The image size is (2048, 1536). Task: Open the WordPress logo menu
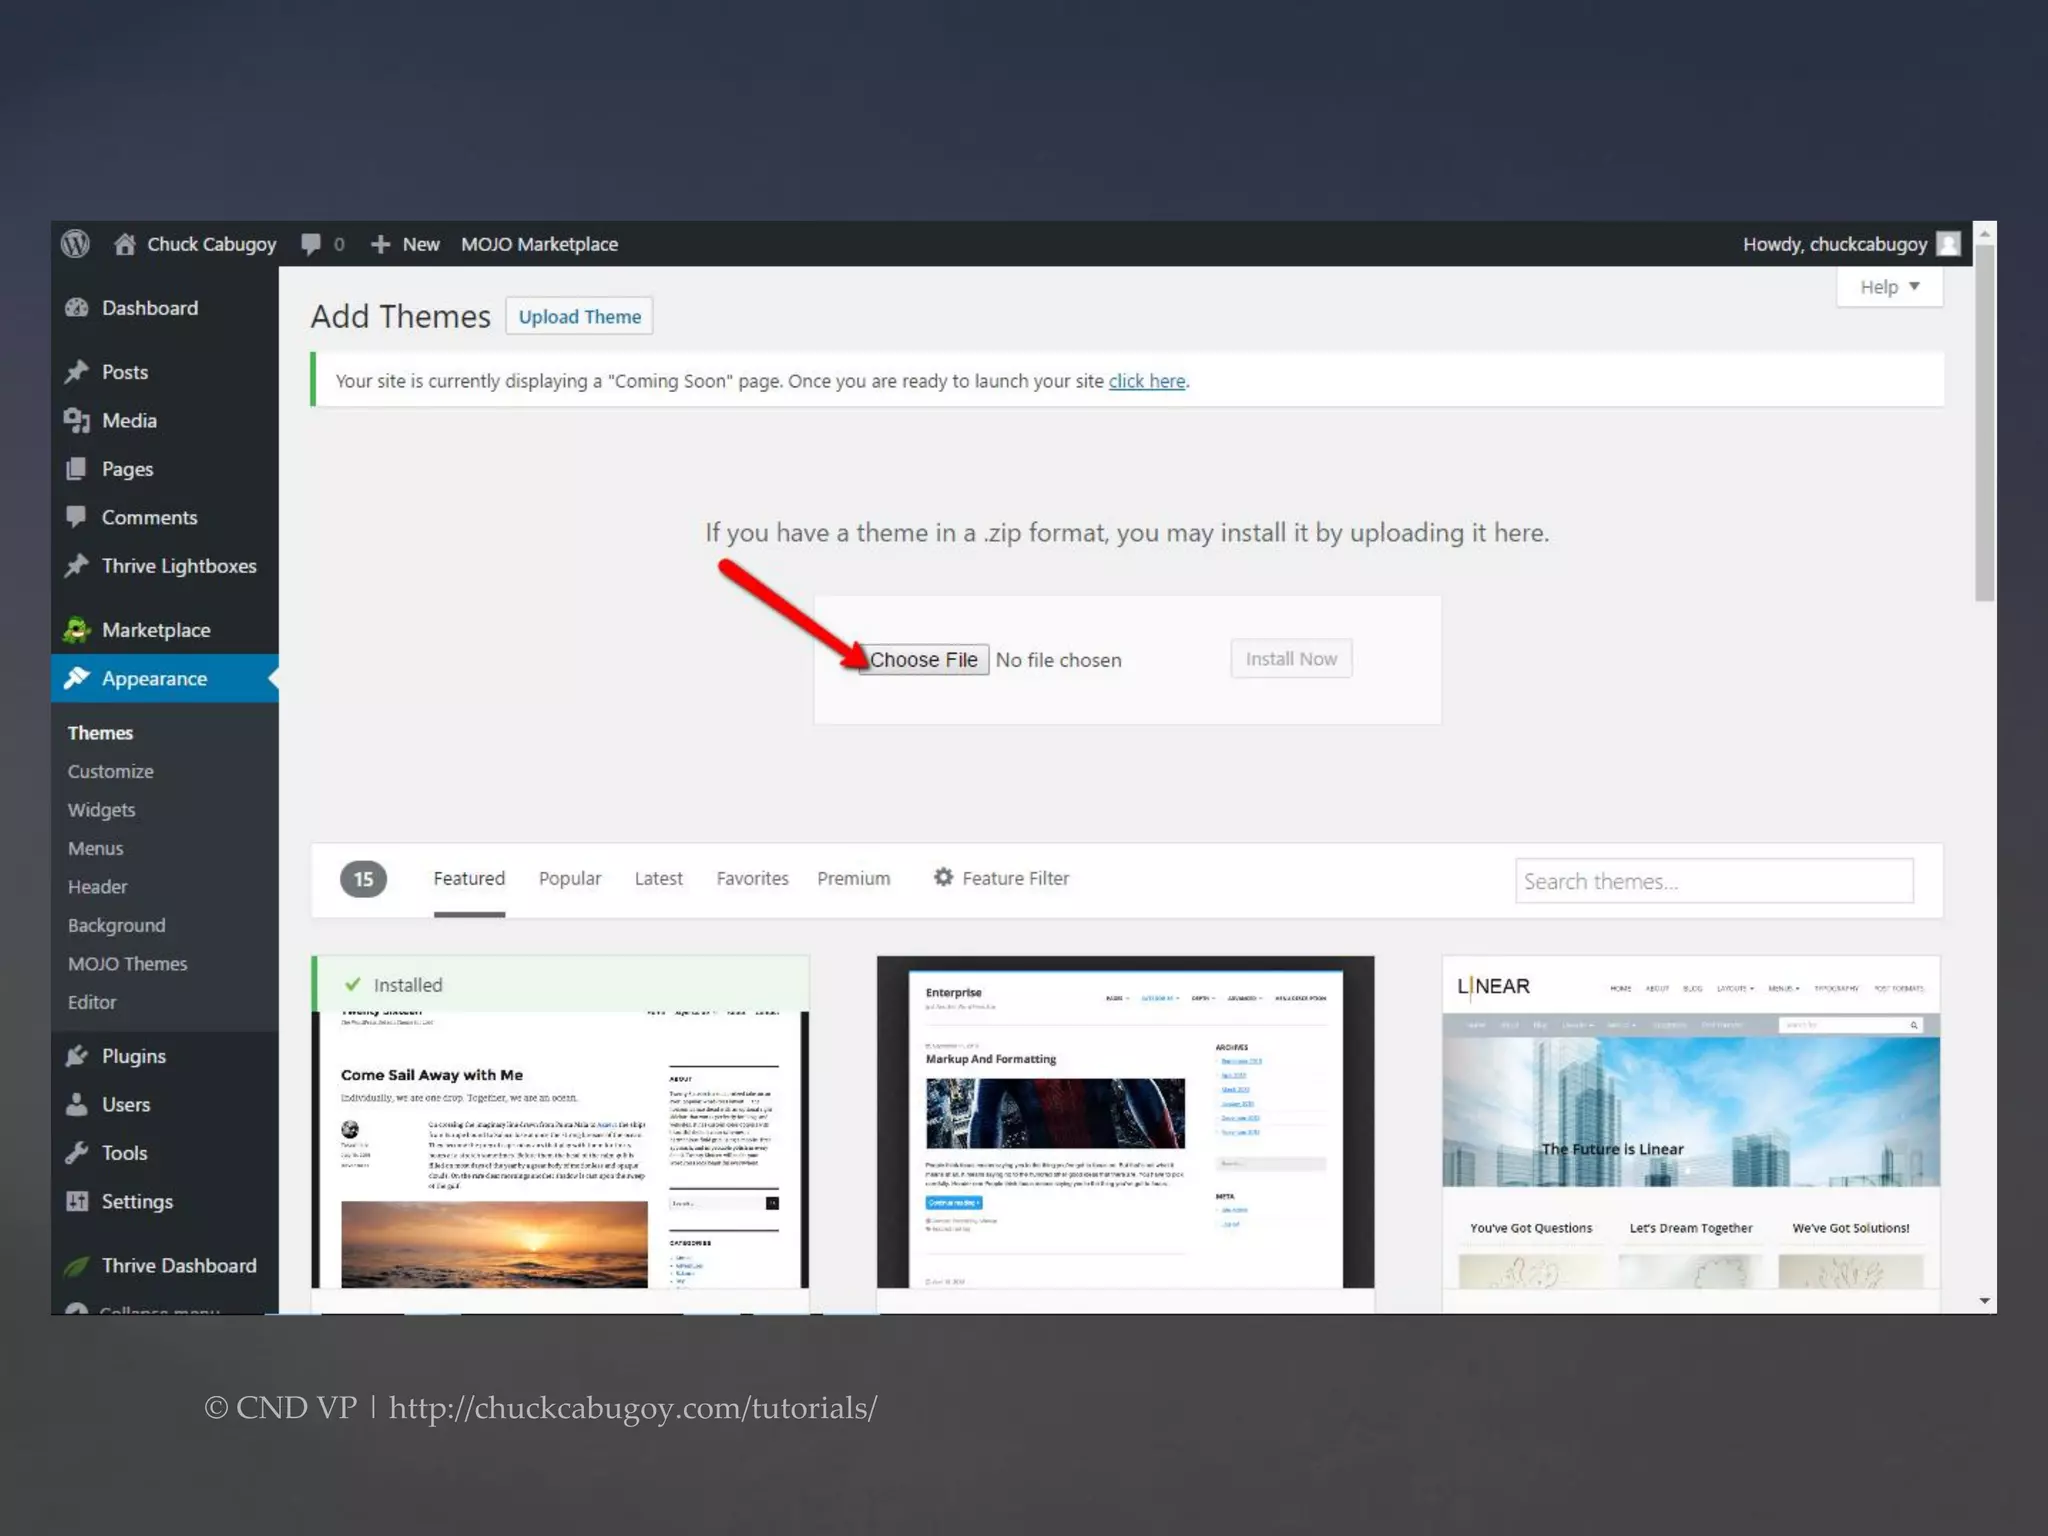coord(76,244)
